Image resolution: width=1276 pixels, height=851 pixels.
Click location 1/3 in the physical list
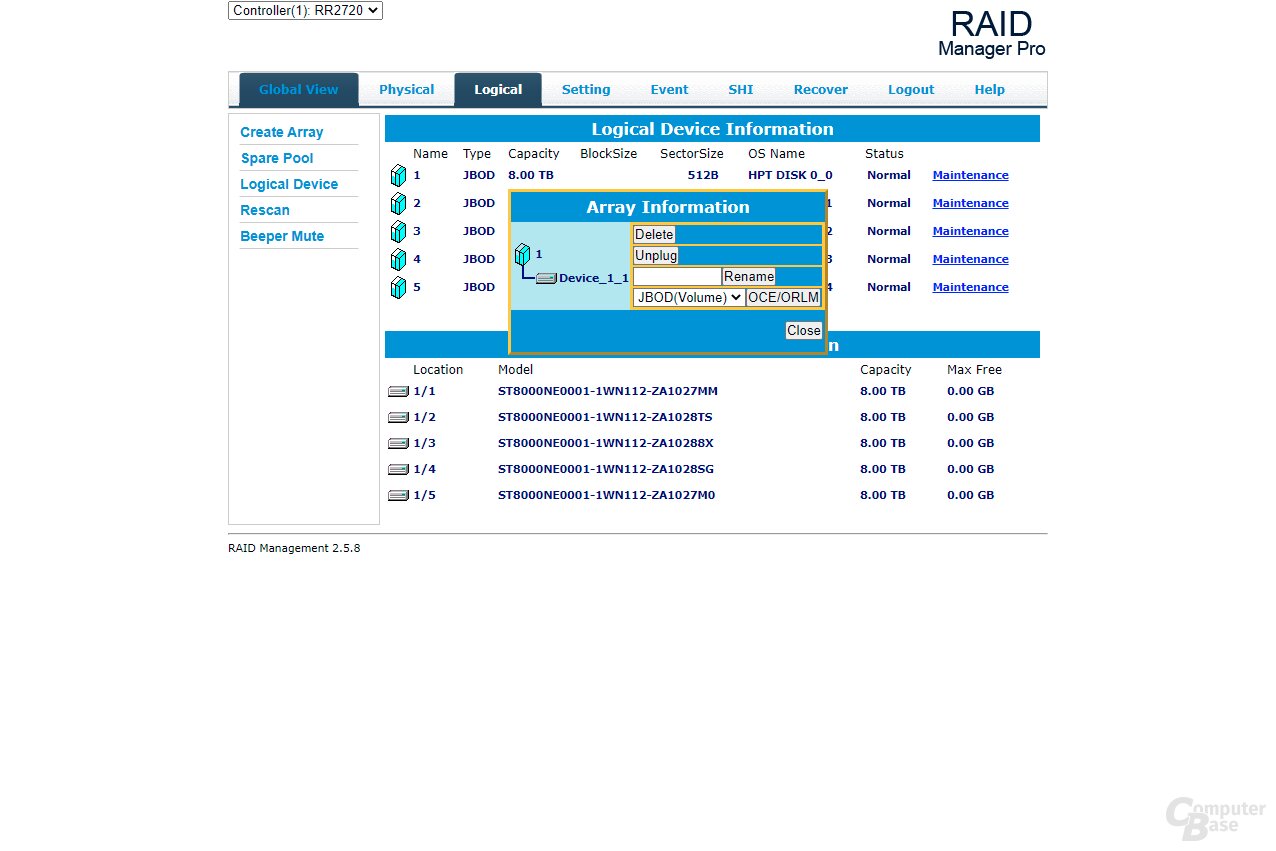pos(425,443)
